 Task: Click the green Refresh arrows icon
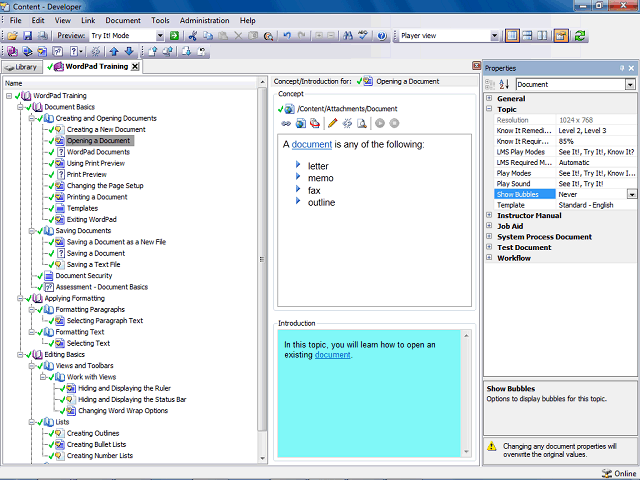(580, 36)
